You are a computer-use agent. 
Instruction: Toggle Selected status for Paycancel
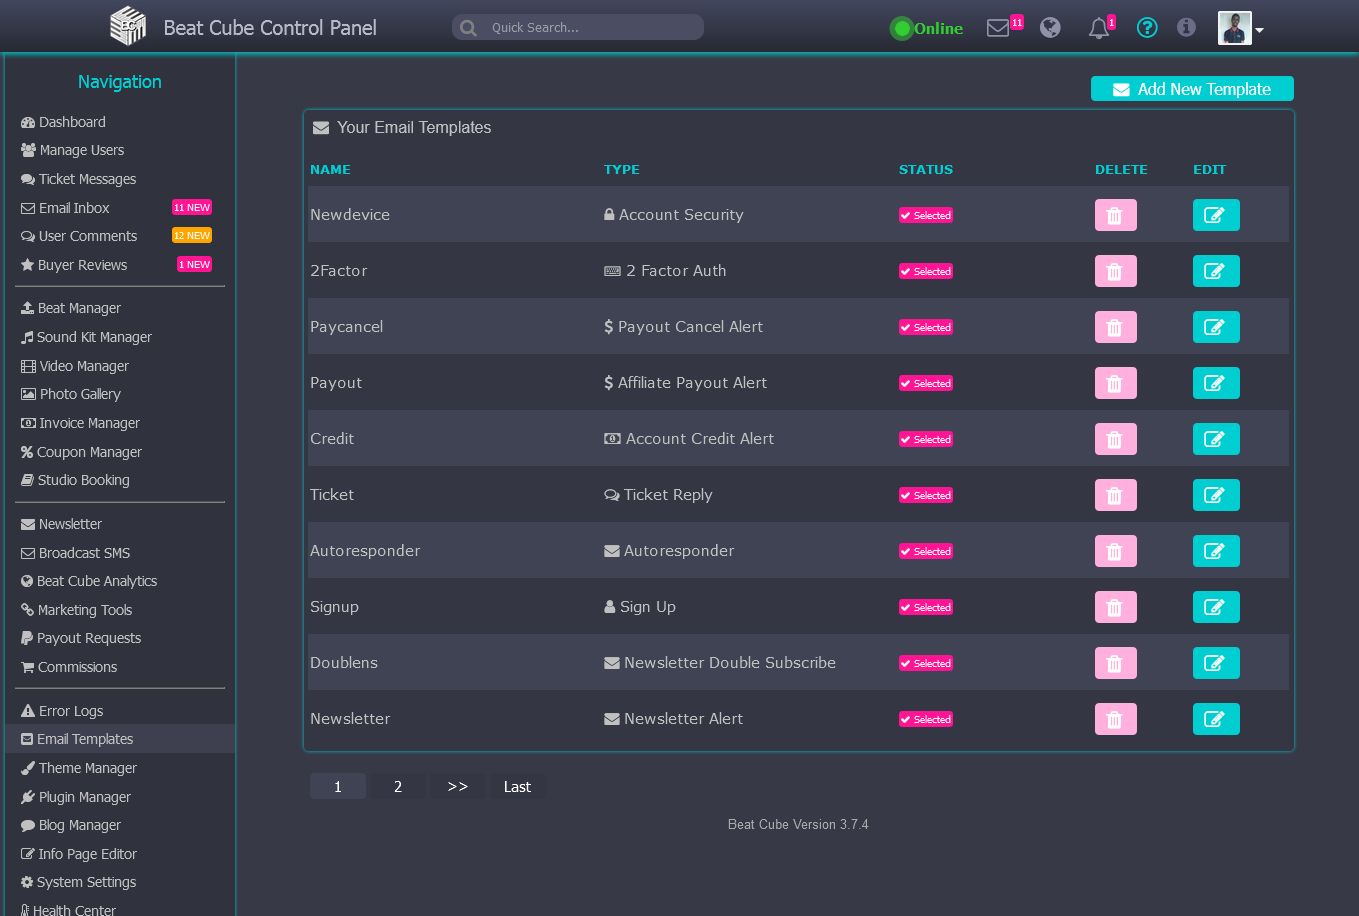(925, 327)
